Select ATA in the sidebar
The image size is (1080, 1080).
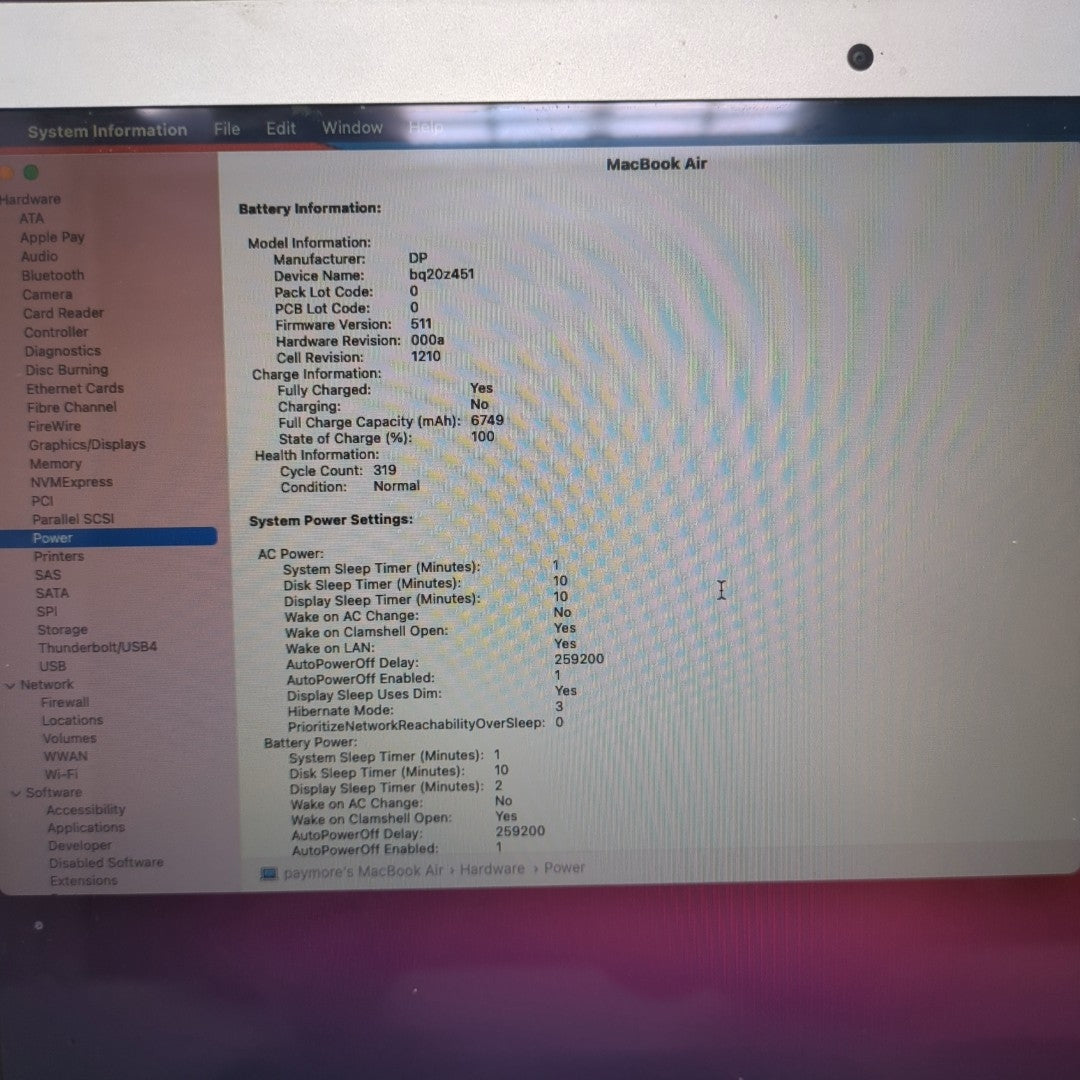point(32,218)
